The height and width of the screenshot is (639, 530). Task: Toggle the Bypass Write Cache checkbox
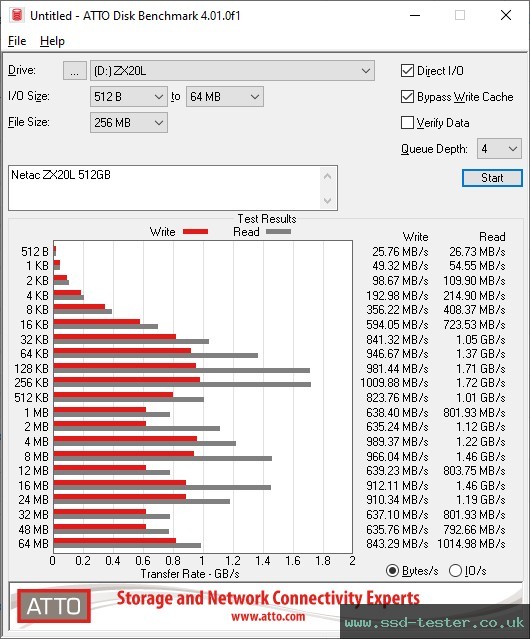tap(407, 97)
